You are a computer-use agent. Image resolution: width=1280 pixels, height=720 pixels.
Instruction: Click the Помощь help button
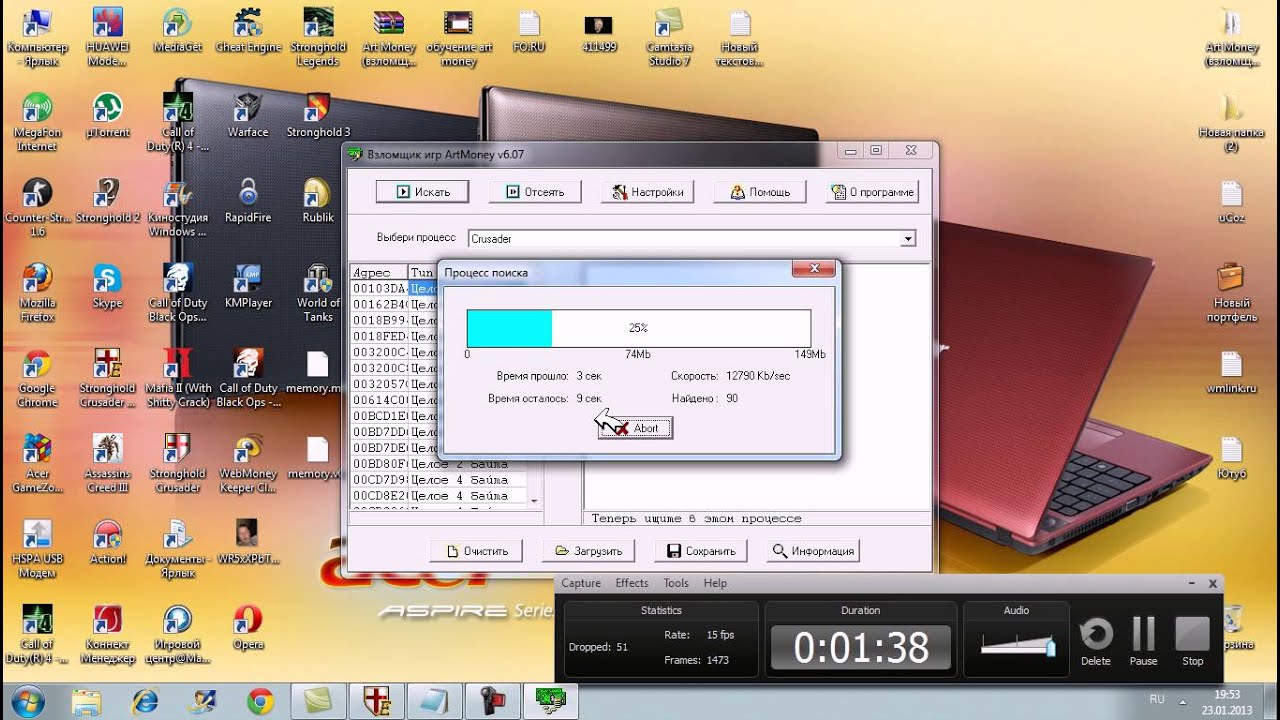[x=761, y=191]
